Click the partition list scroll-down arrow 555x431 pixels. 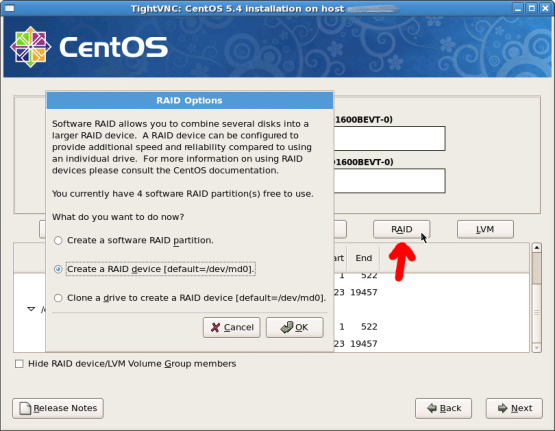(x=537, y=347)
